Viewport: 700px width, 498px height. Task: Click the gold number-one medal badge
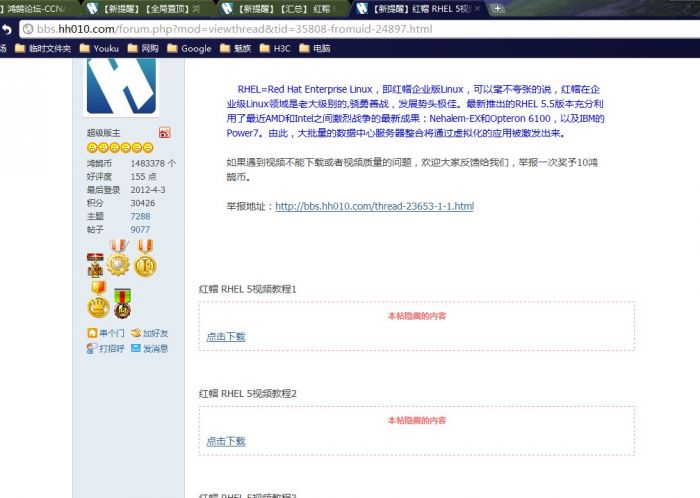[x=146, y=258]
